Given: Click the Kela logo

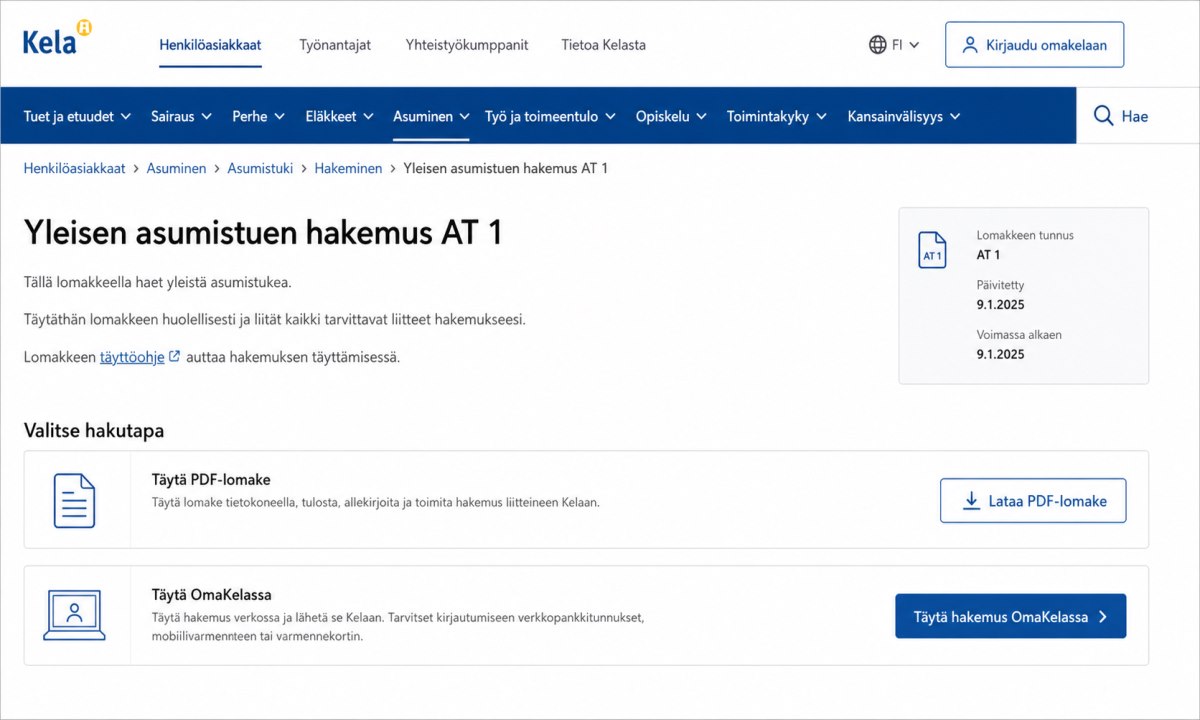Looking at the screenshot, I should 57,38.
